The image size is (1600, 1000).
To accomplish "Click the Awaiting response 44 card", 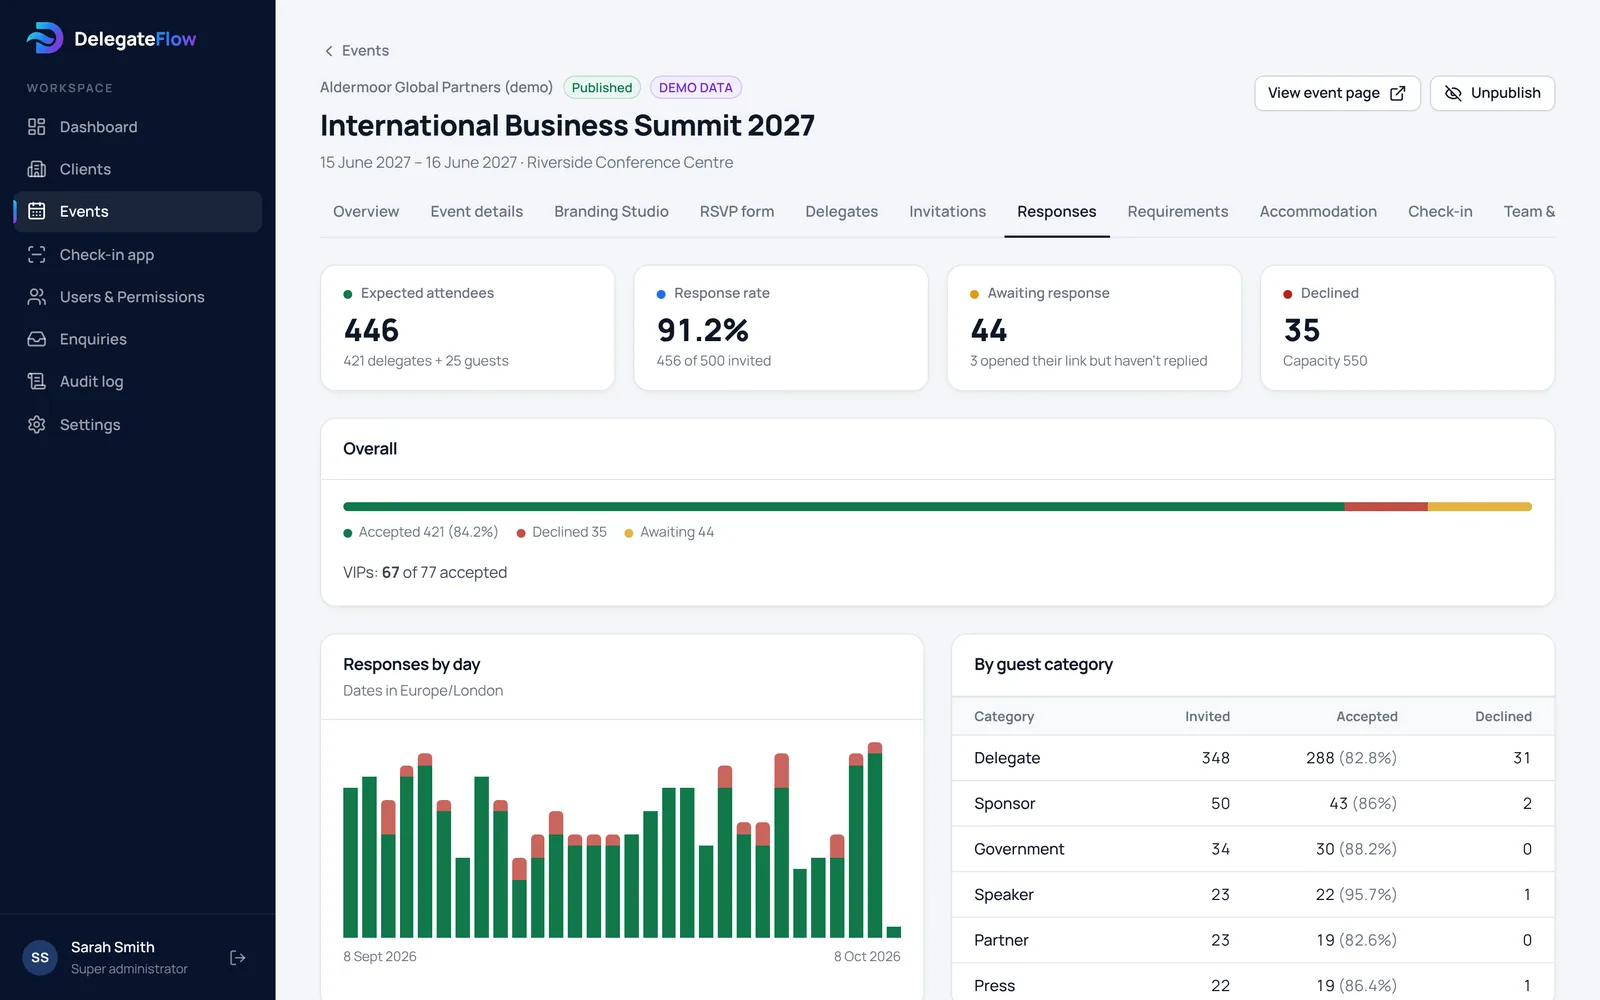I will pos(1094,328).
